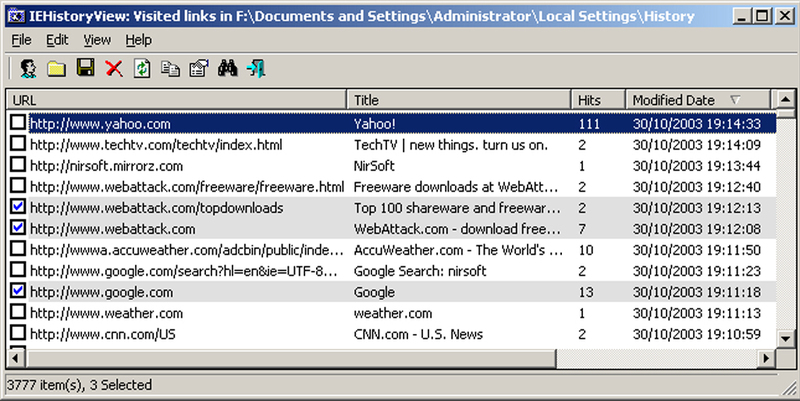Screen dimensions: 800x401
Task: Click the Hits value 111
Action: 589,124
